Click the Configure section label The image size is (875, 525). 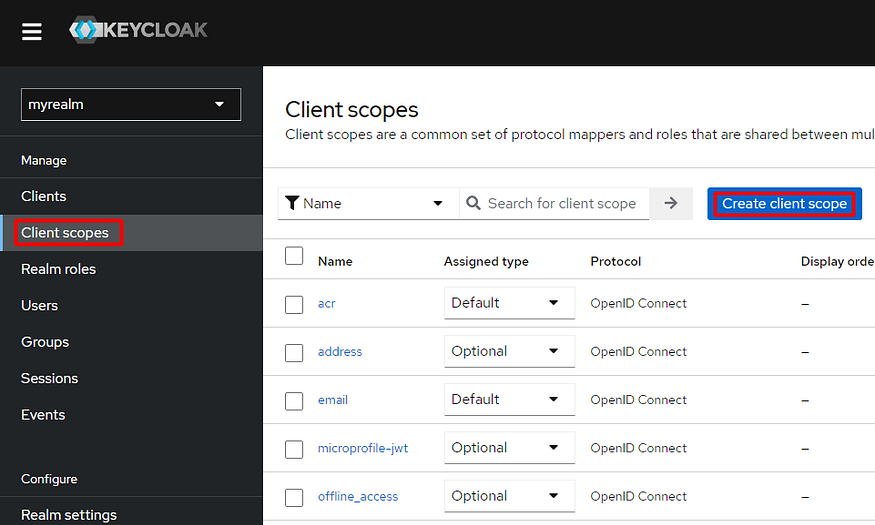pyautogui.click(x=49, y=479)
